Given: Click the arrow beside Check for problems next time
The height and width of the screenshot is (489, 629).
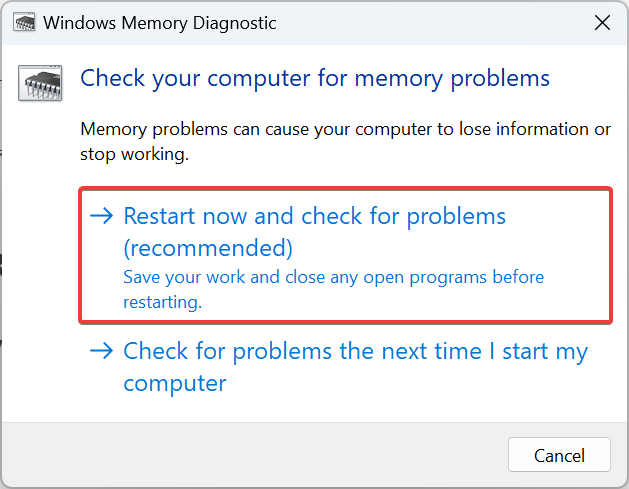Looking at the screenshot, I should [x=103, y=352].
